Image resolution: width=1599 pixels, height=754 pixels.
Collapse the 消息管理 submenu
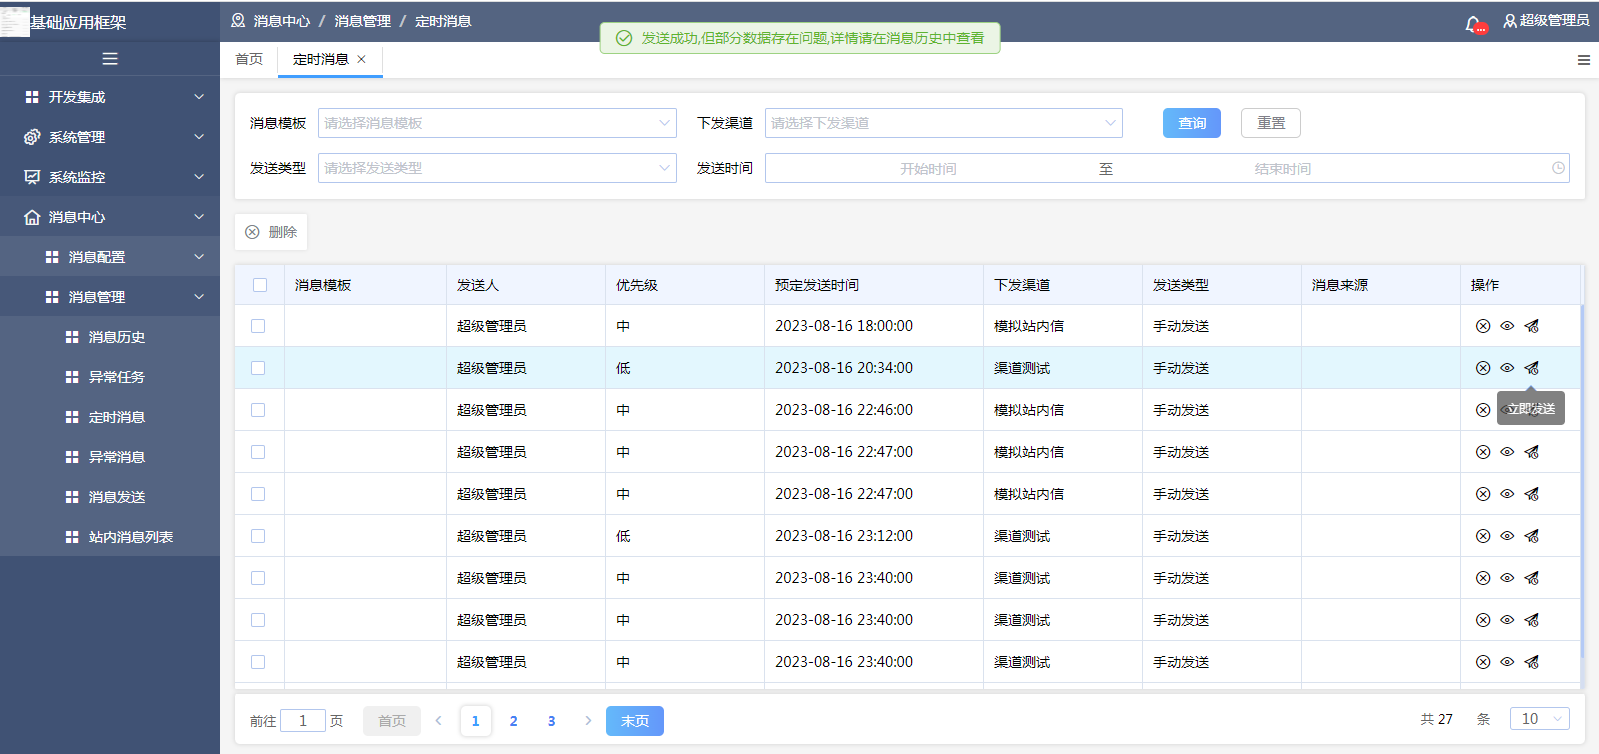coord(110,297)
